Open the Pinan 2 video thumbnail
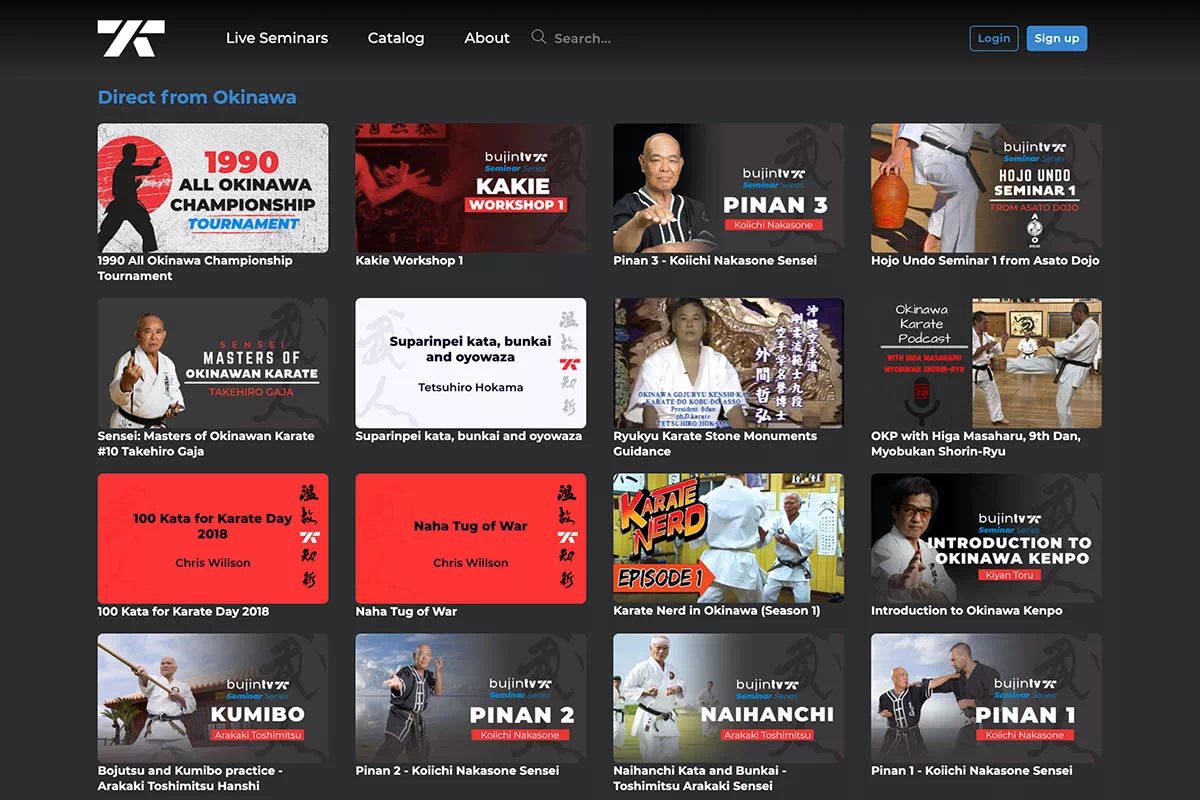 point(471,698)
